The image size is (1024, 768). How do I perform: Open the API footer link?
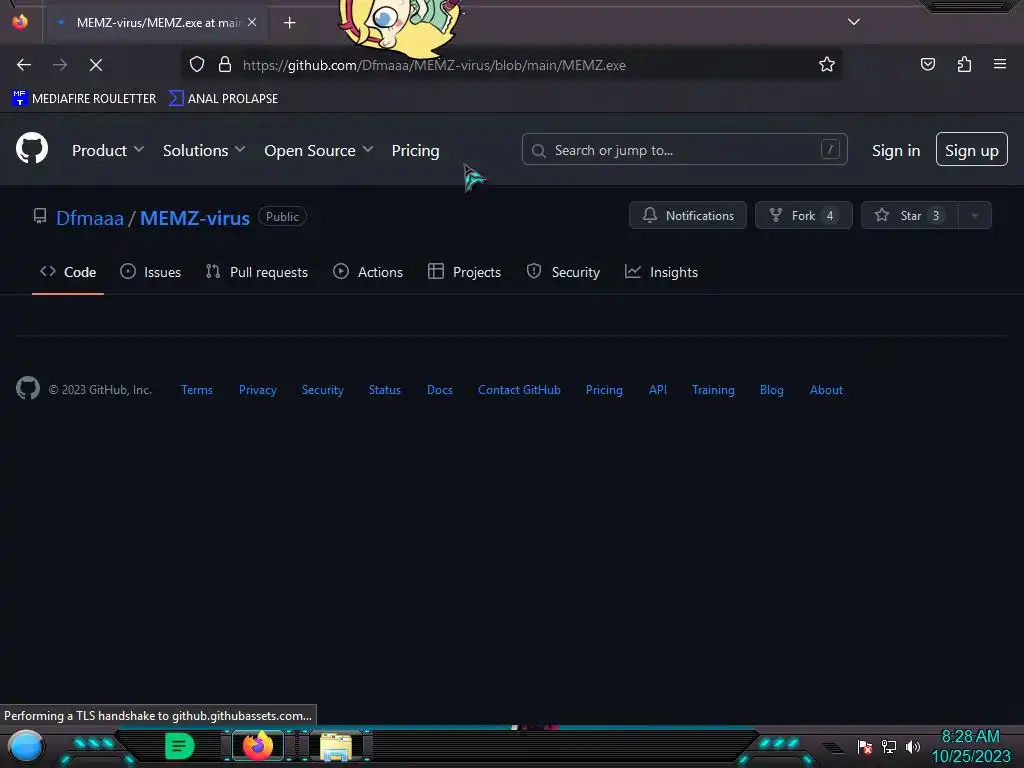[658, 390]
